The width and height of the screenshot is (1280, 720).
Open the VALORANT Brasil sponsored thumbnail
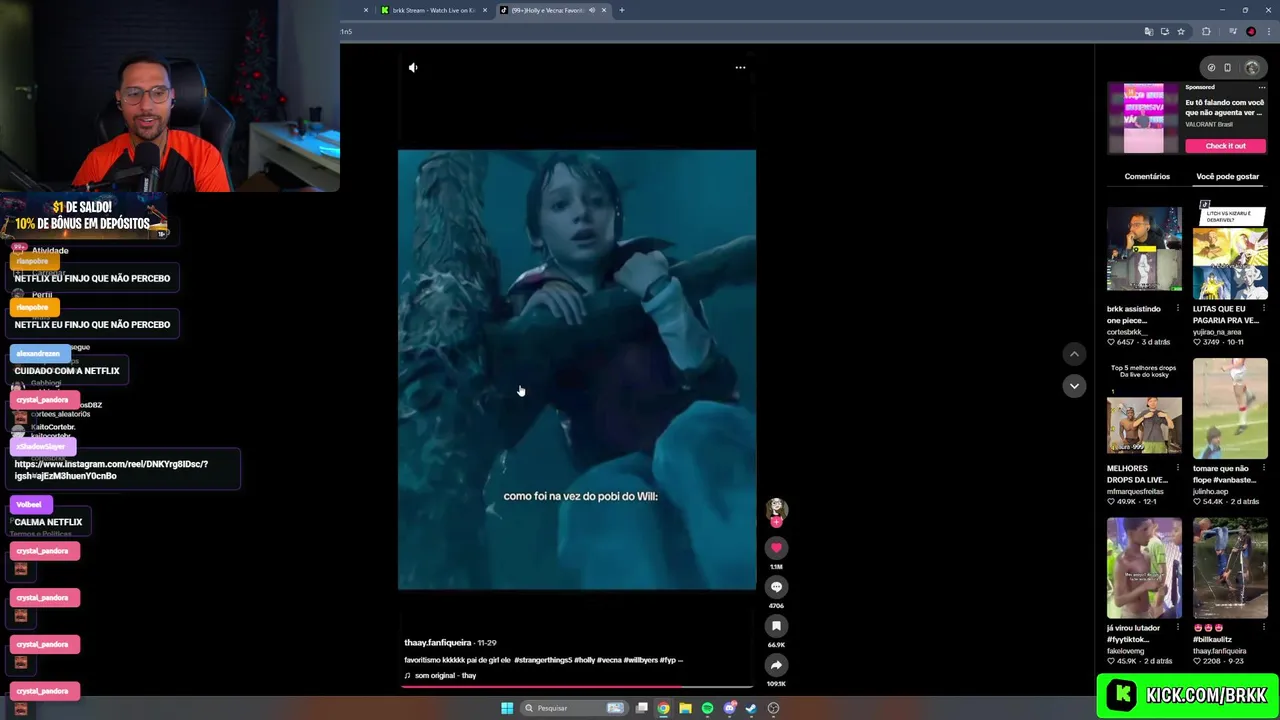1143,118
